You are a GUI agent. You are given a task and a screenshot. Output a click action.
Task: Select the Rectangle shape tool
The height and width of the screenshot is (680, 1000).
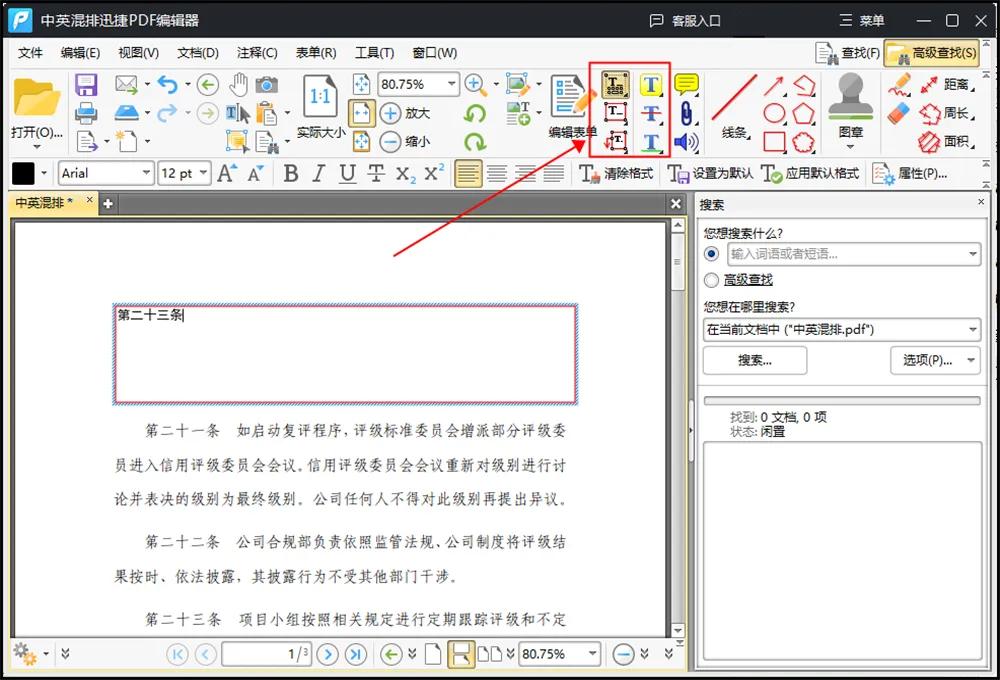774,142
